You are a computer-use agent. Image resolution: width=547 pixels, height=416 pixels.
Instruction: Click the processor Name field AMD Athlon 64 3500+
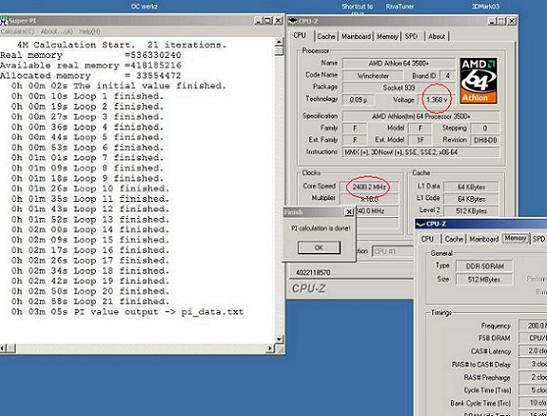click(x=399, y=64)
